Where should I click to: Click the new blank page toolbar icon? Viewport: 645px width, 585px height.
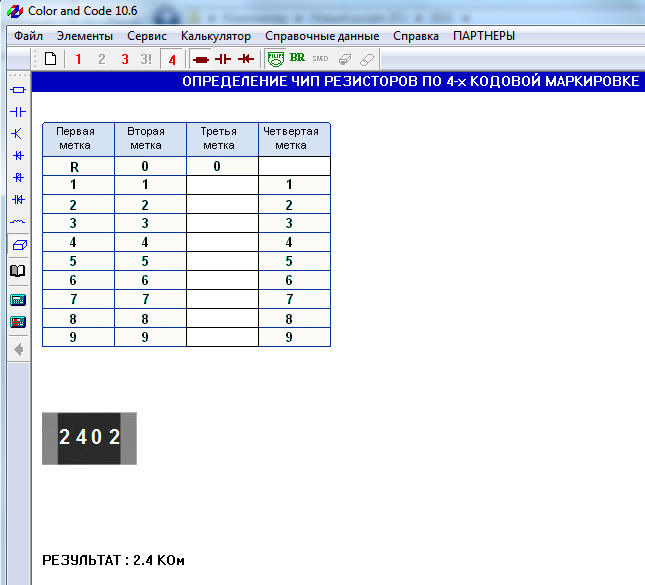tap(50, 59)
